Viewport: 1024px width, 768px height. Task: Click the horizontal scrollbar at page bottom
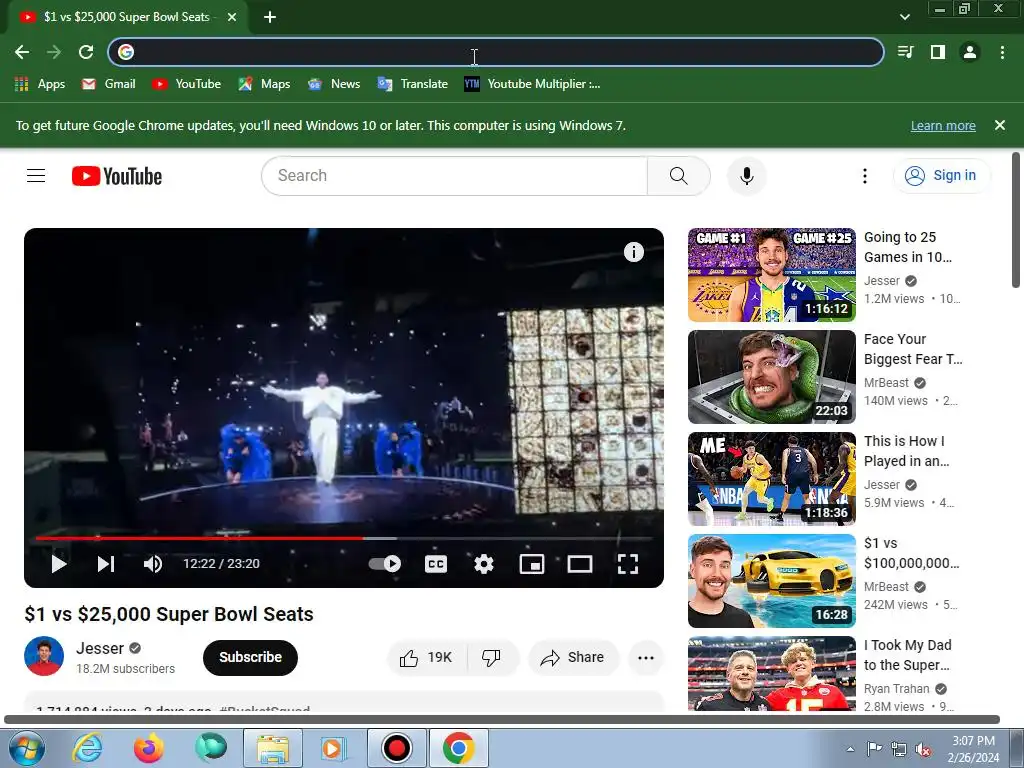[502, 719]
